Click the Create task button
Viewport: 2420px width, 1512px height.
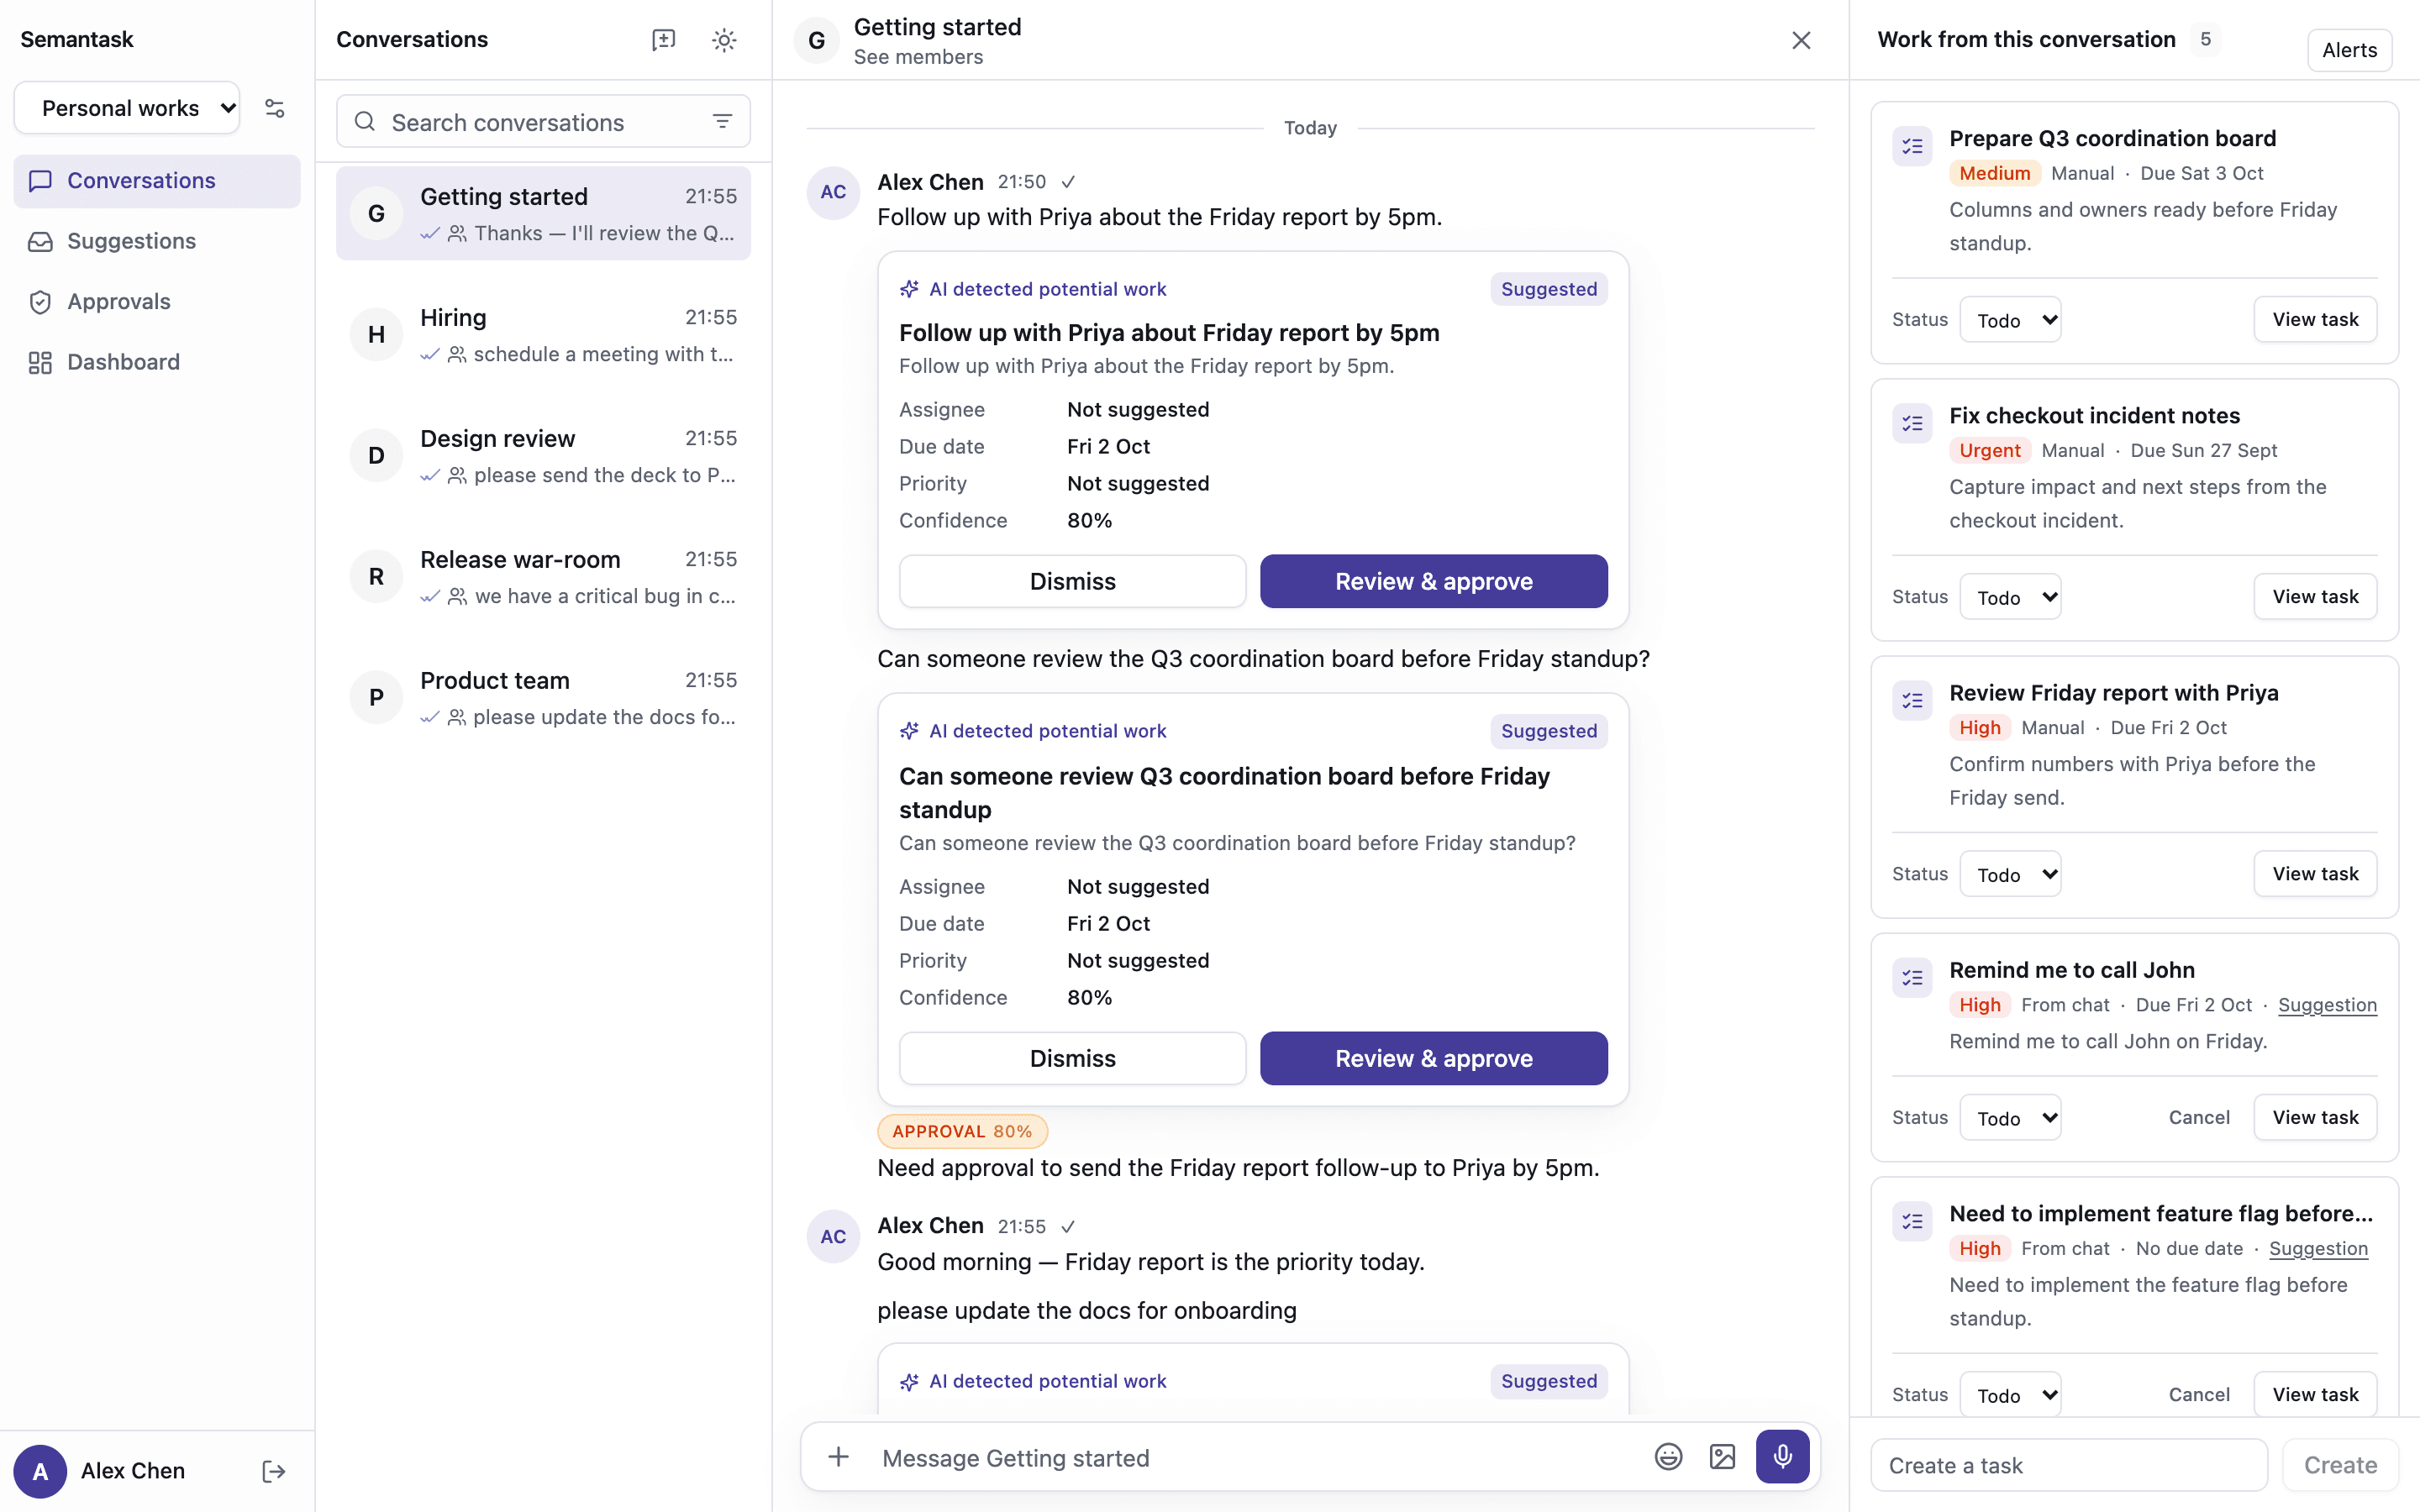pos(2340,1466)
